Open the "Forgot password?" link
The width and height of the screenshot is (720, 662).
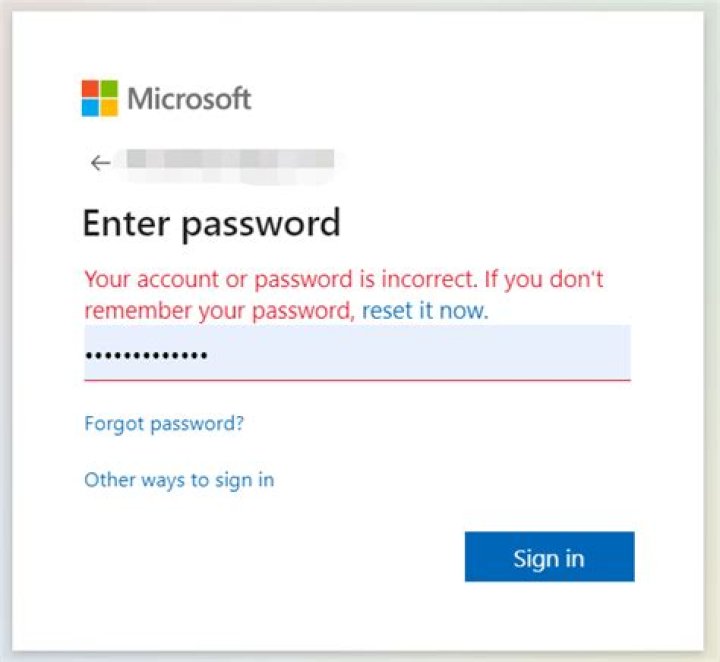pyautogui.click(x=164, y=423)
